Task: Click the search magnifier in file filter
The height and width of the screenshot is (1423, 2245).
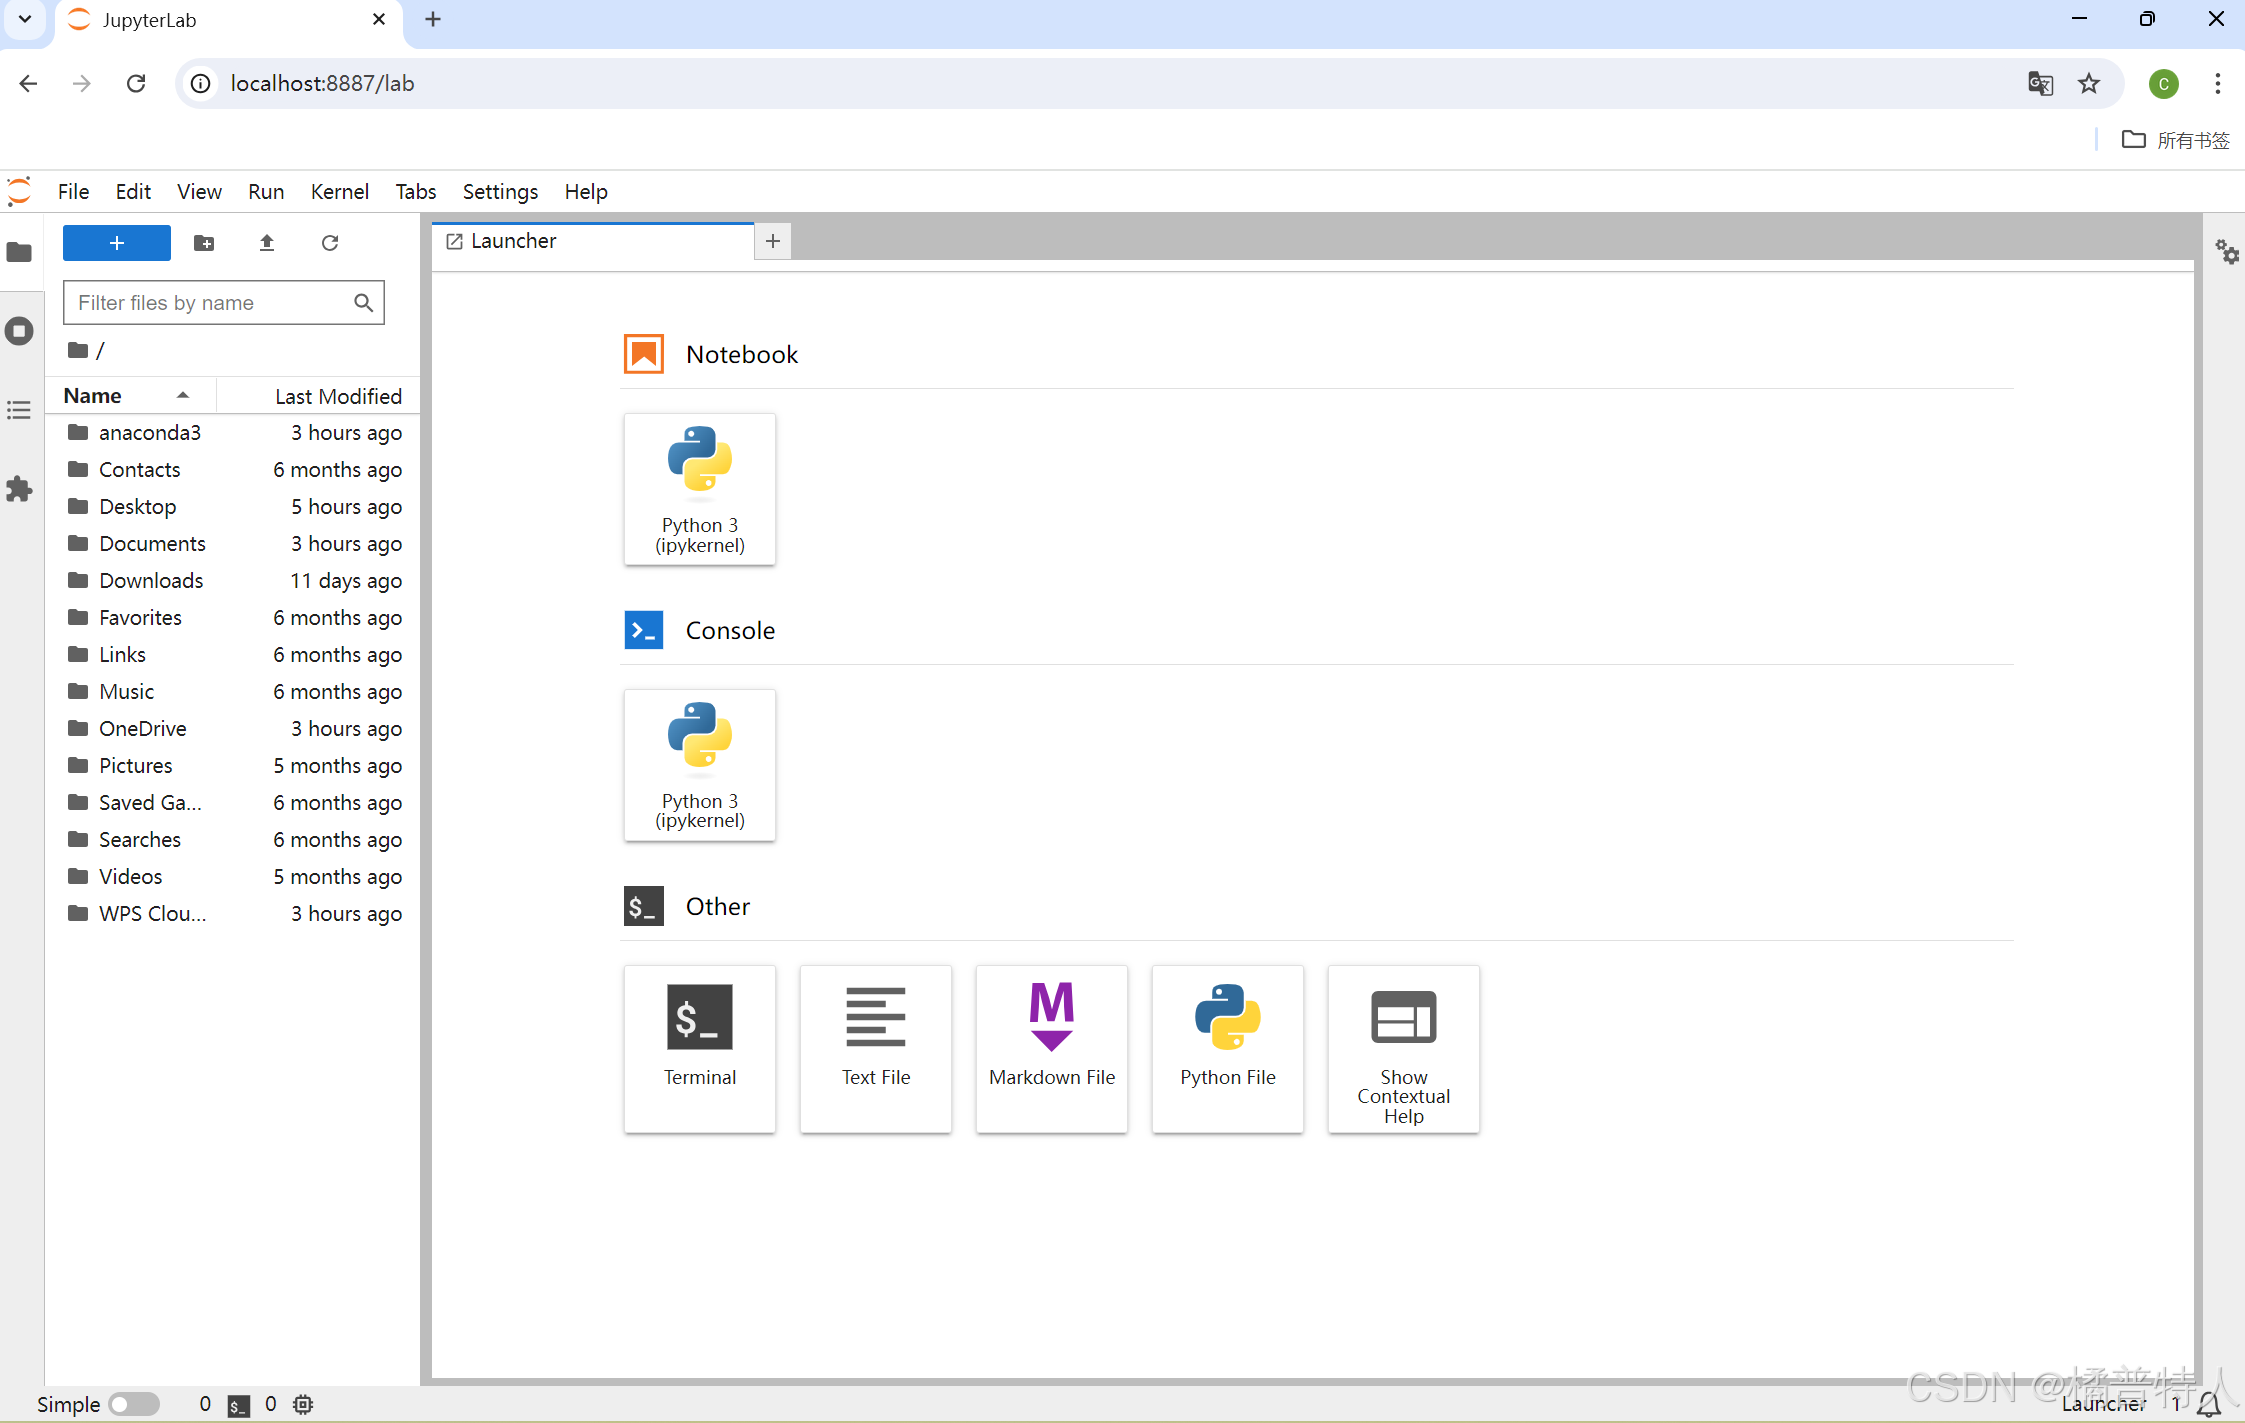Action: coord(364,303)
